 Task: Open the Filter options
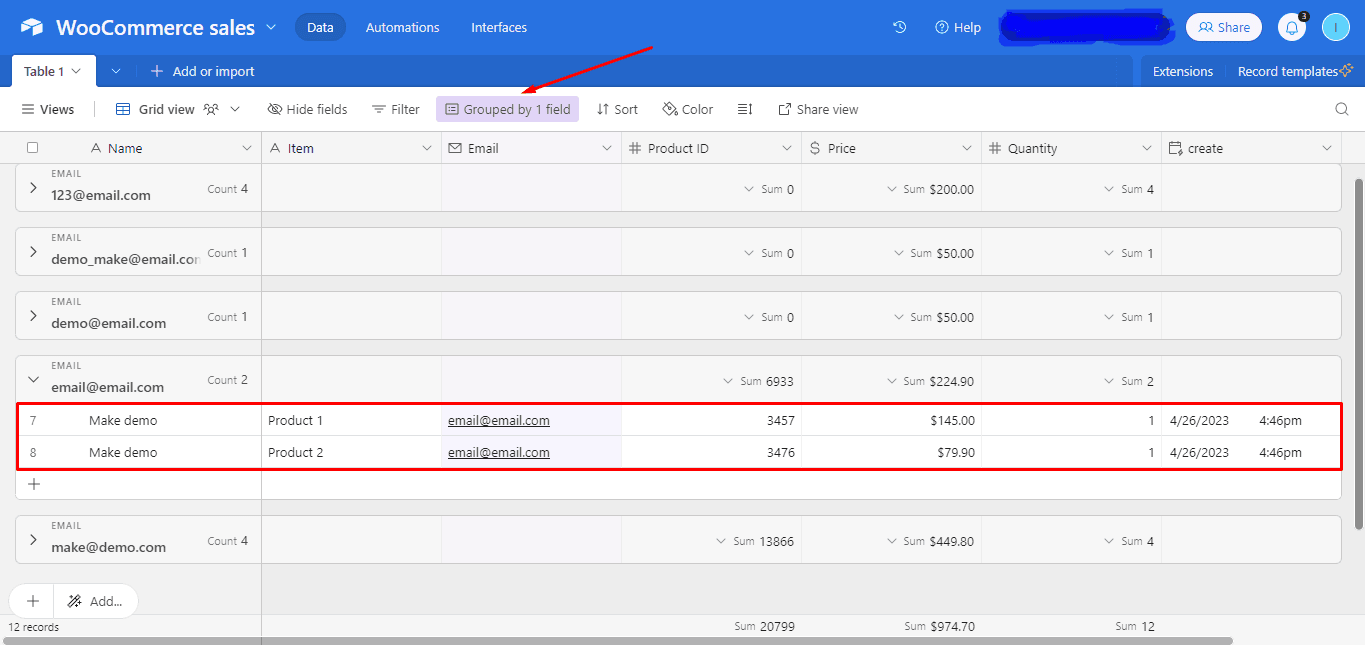tap(395, 108)
